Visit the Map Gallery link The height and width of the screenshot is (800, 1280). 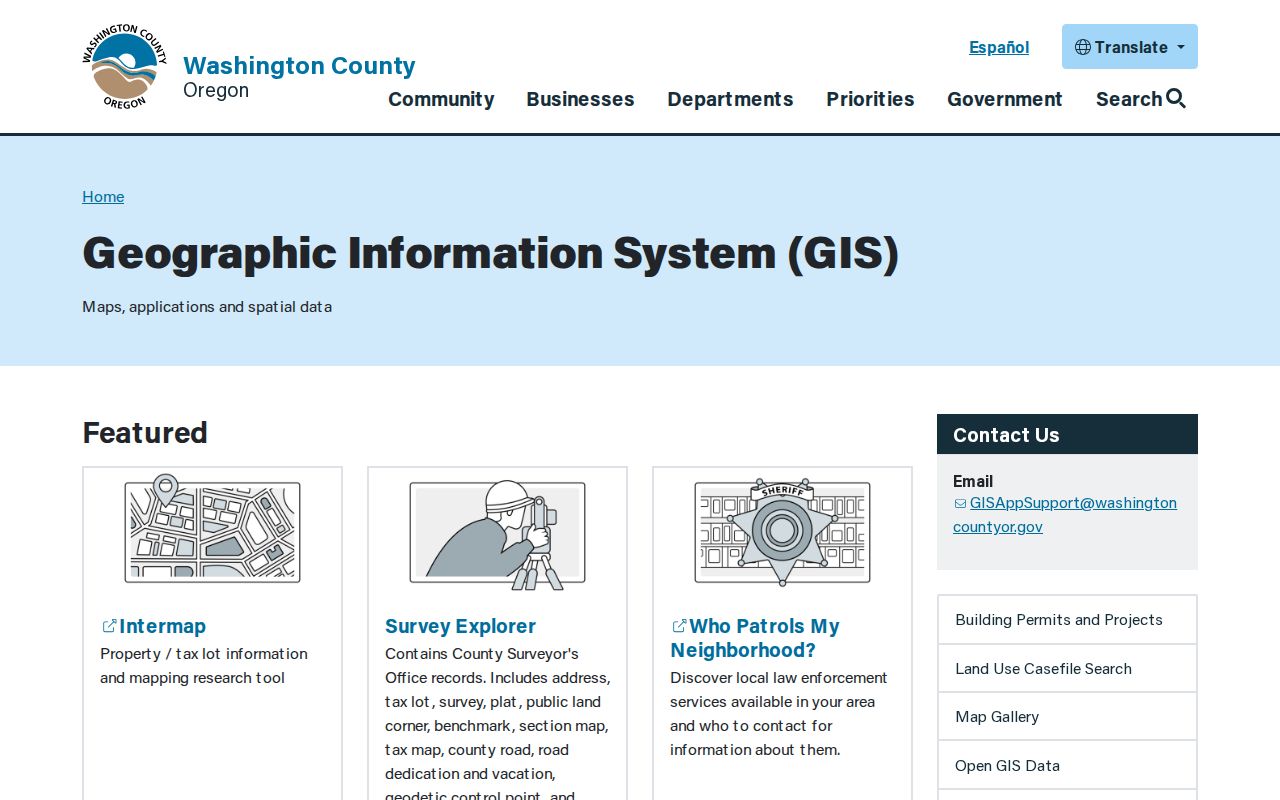1067,716
